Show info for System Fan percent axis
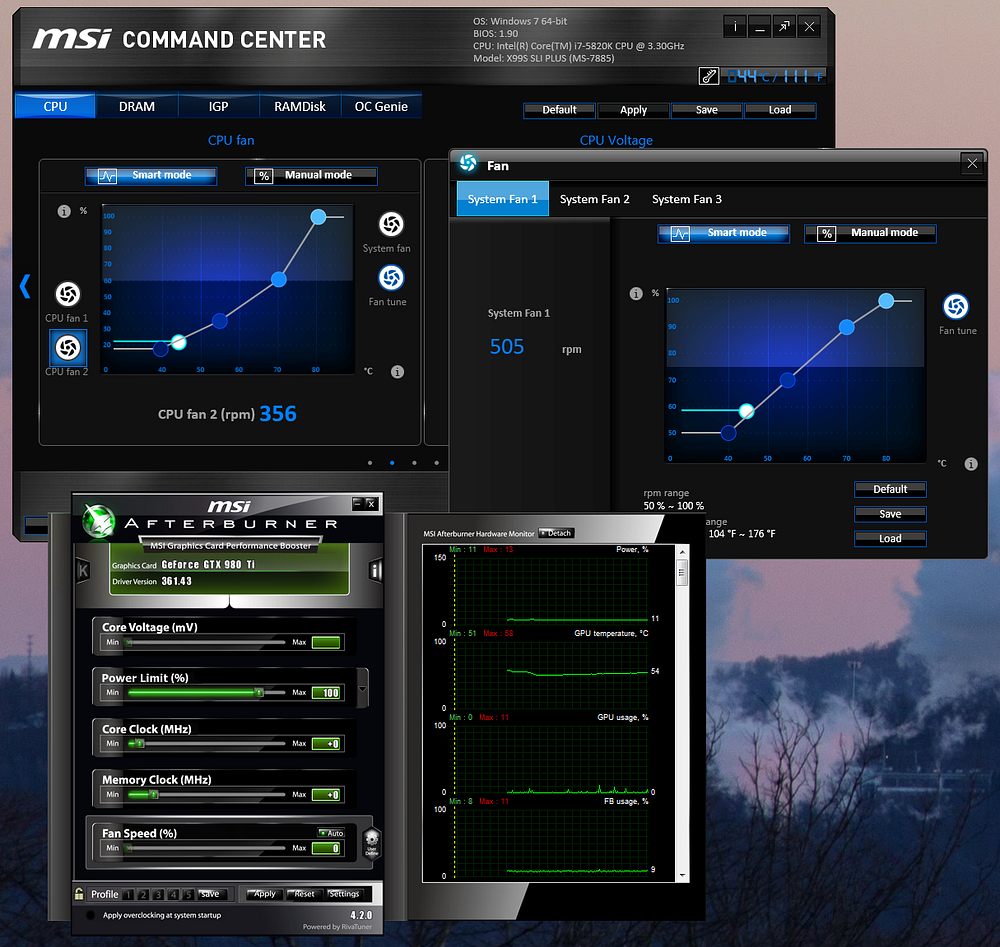1000x947 pixels. tap(636, 293)
